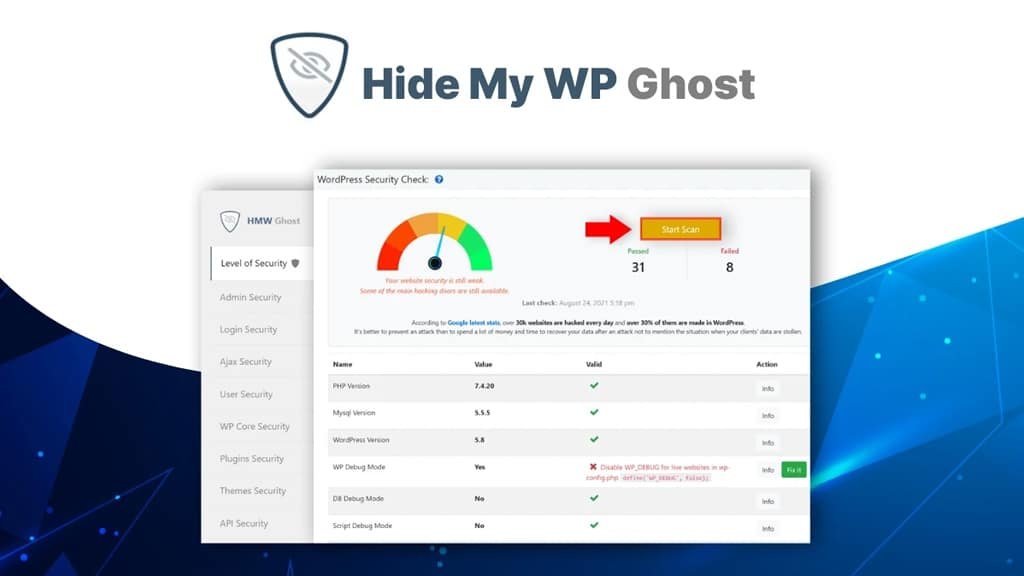Click the 5.8 value cell
The height and width of the screenshot is (576, 1024).
tap(479, 440)
